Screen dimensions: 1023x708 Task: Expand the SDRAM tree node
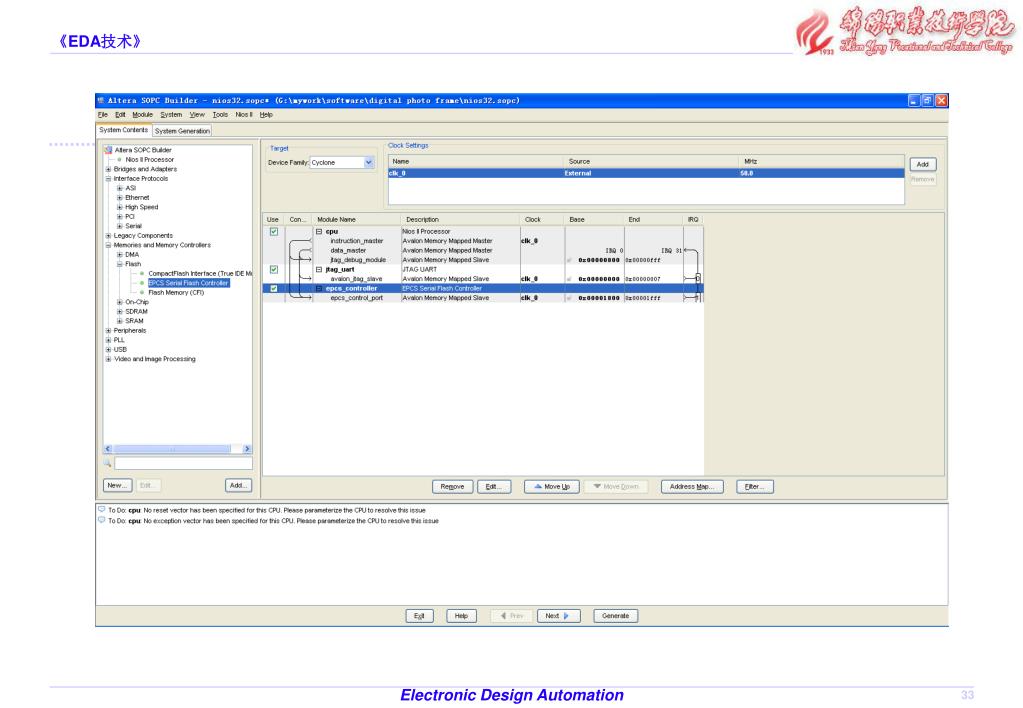pyautogui.click(x=120, y=312)
